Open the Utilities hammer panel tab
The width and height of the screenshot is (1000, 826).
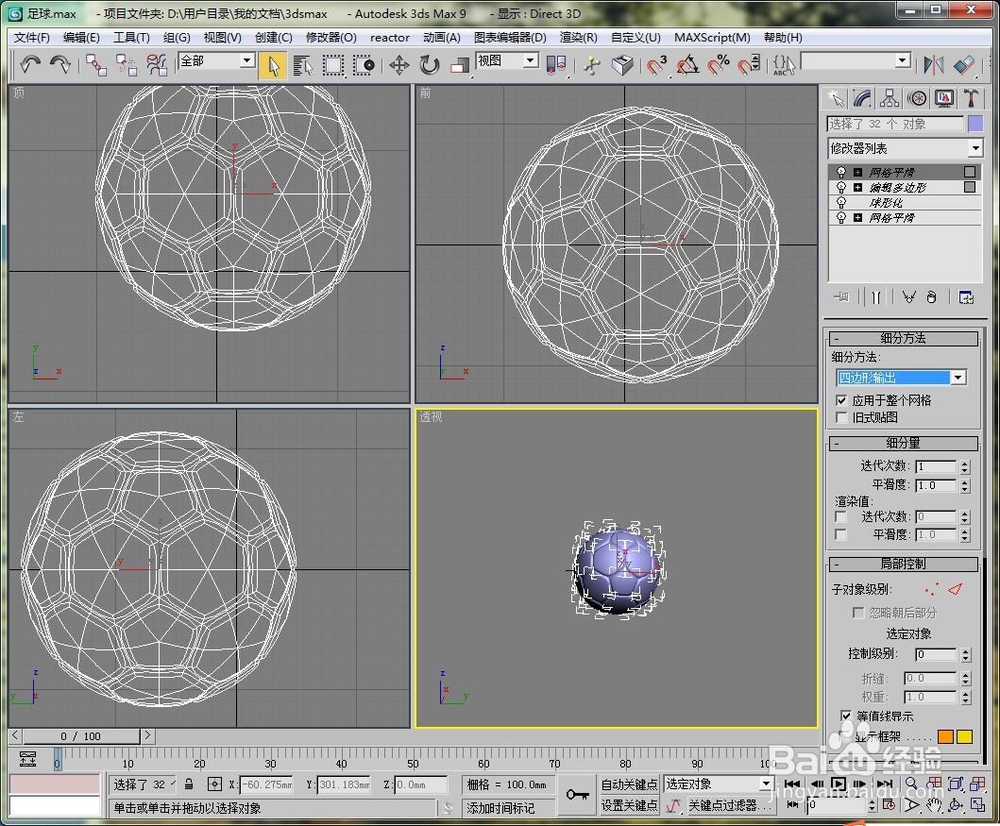tap(971, 99)
